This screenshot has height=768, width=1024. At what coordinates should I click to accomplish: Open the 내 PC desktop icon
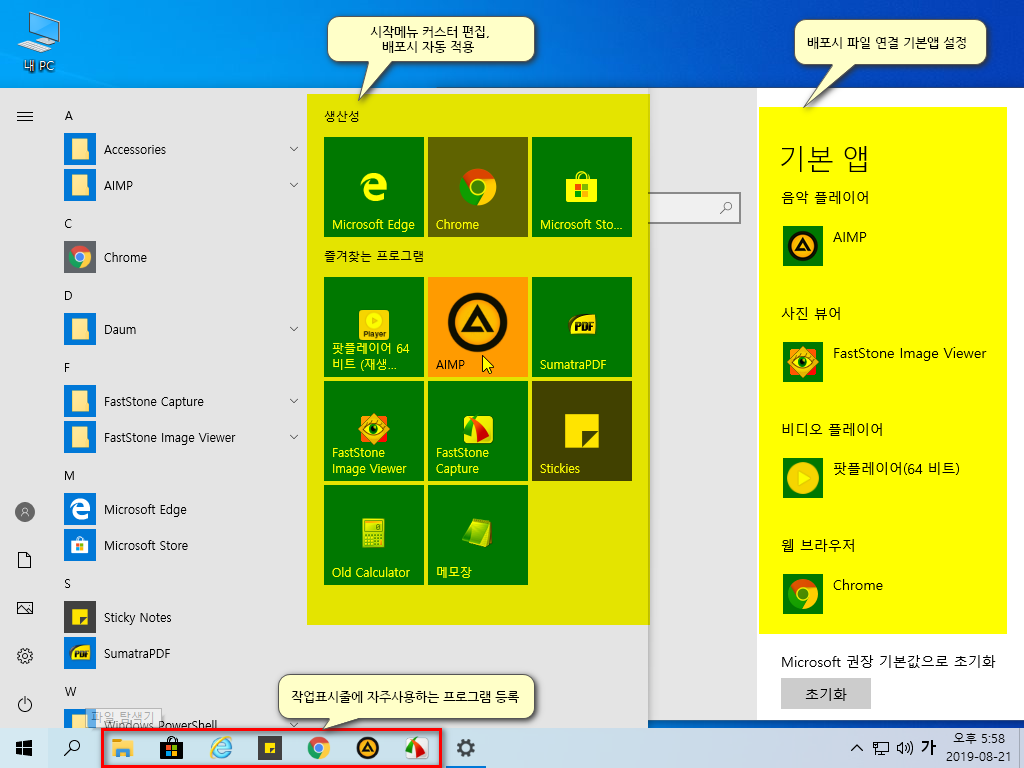click(39, 41)
